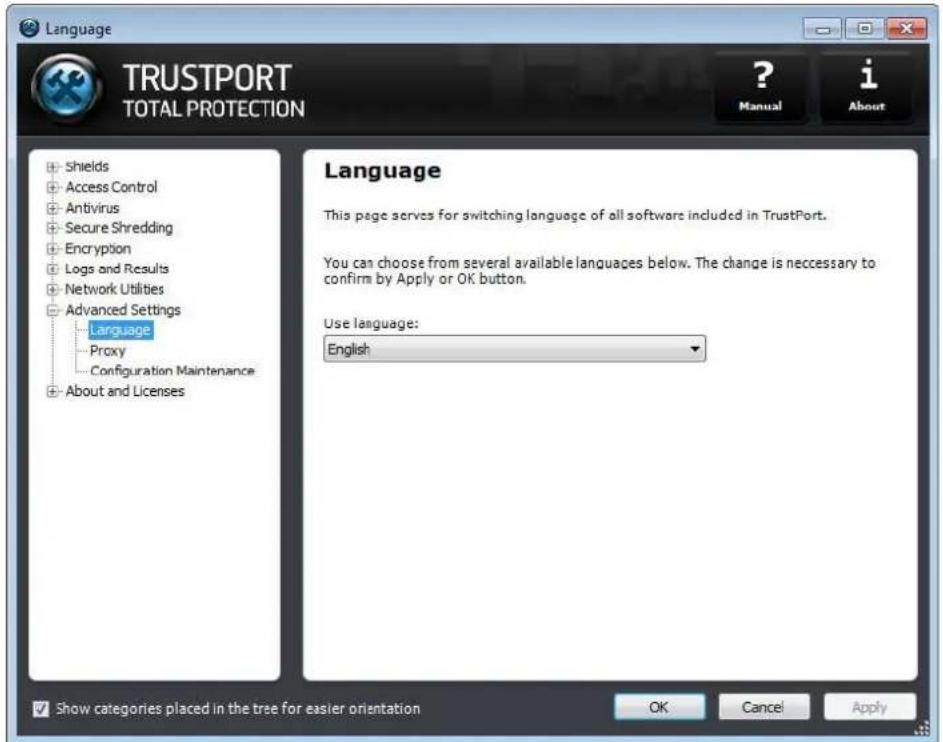
Task: Select Antivirus in the tree
Action: [x=92, y=207]
